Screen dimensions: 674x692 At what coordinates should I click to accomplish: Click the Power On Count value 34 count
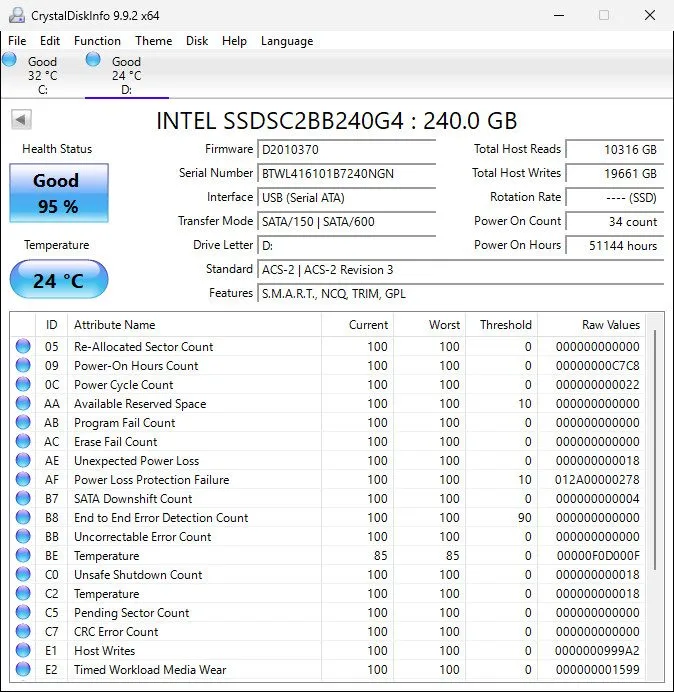point(614,221)
